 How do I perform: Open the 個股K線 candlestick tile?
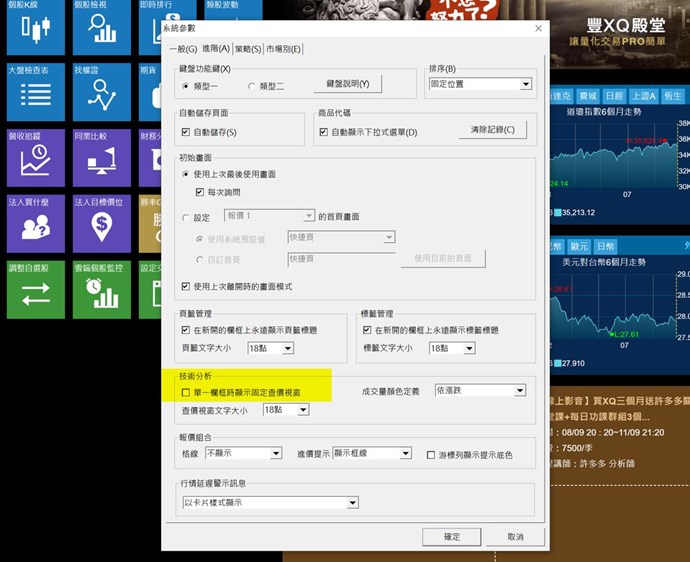point(35,28)
